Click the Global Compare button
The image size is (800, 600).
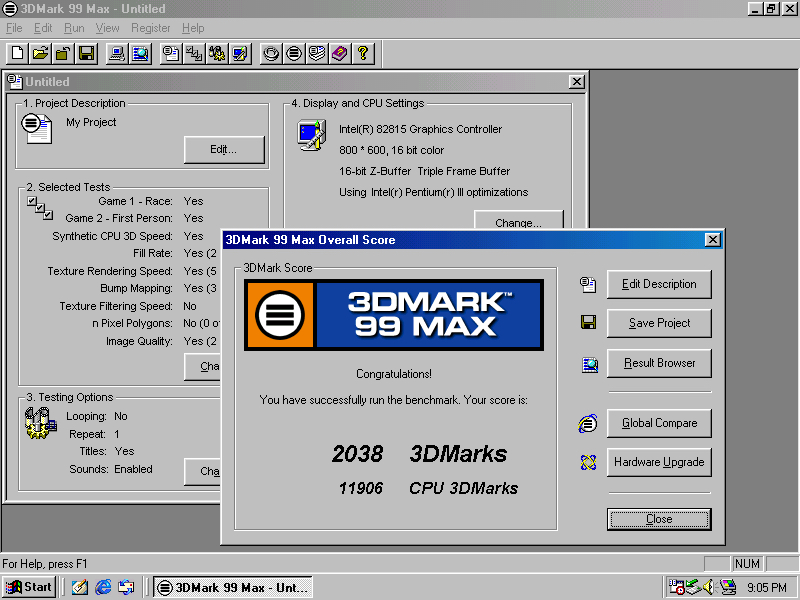[x=659, y=422]
